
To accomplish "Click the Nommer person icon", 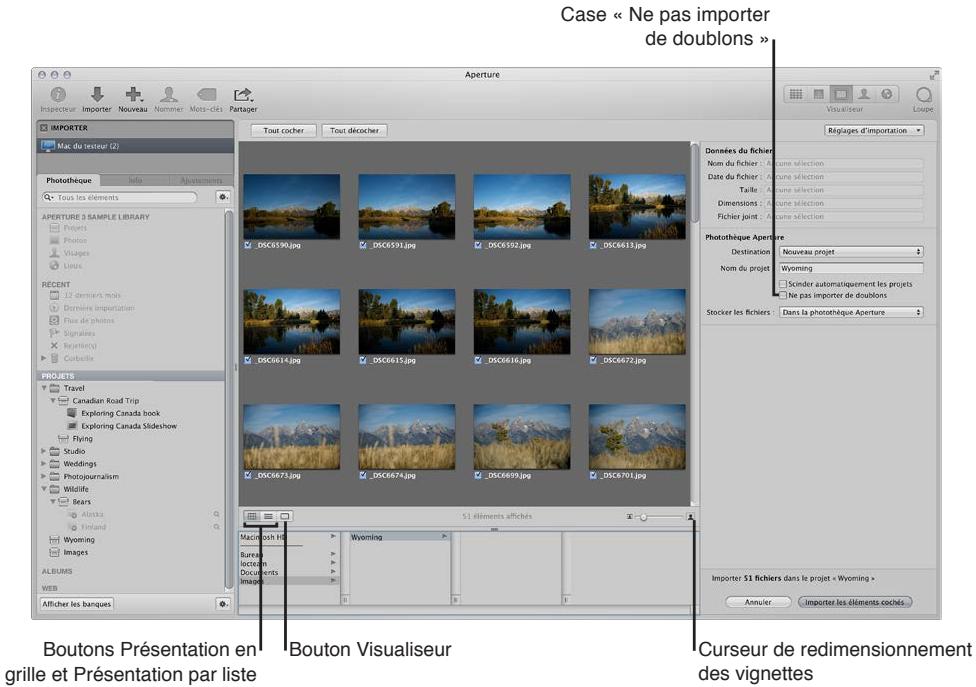I will pos(168,95).
